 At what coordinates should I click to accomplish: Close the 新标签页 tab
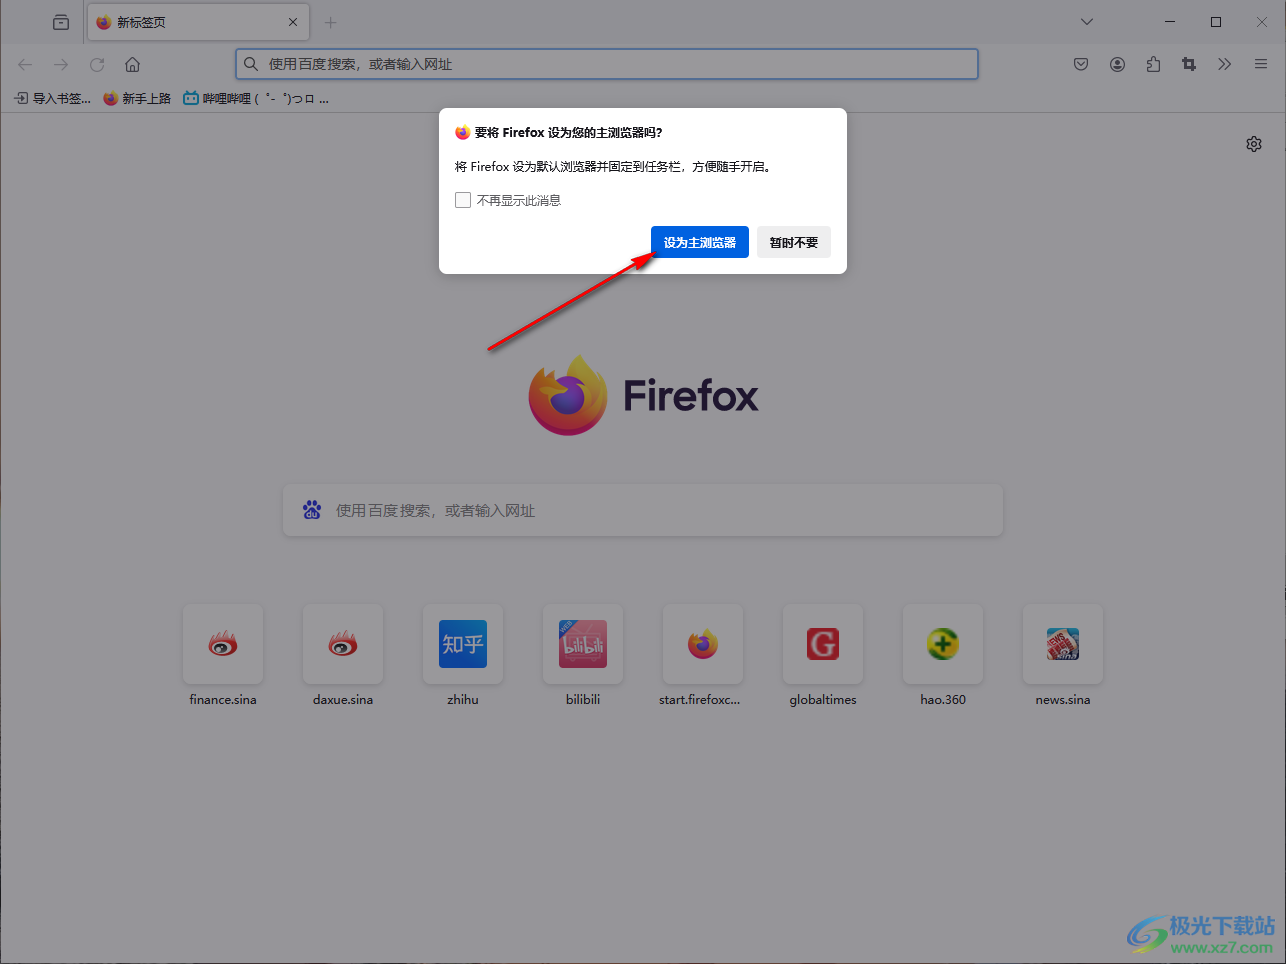293,22
